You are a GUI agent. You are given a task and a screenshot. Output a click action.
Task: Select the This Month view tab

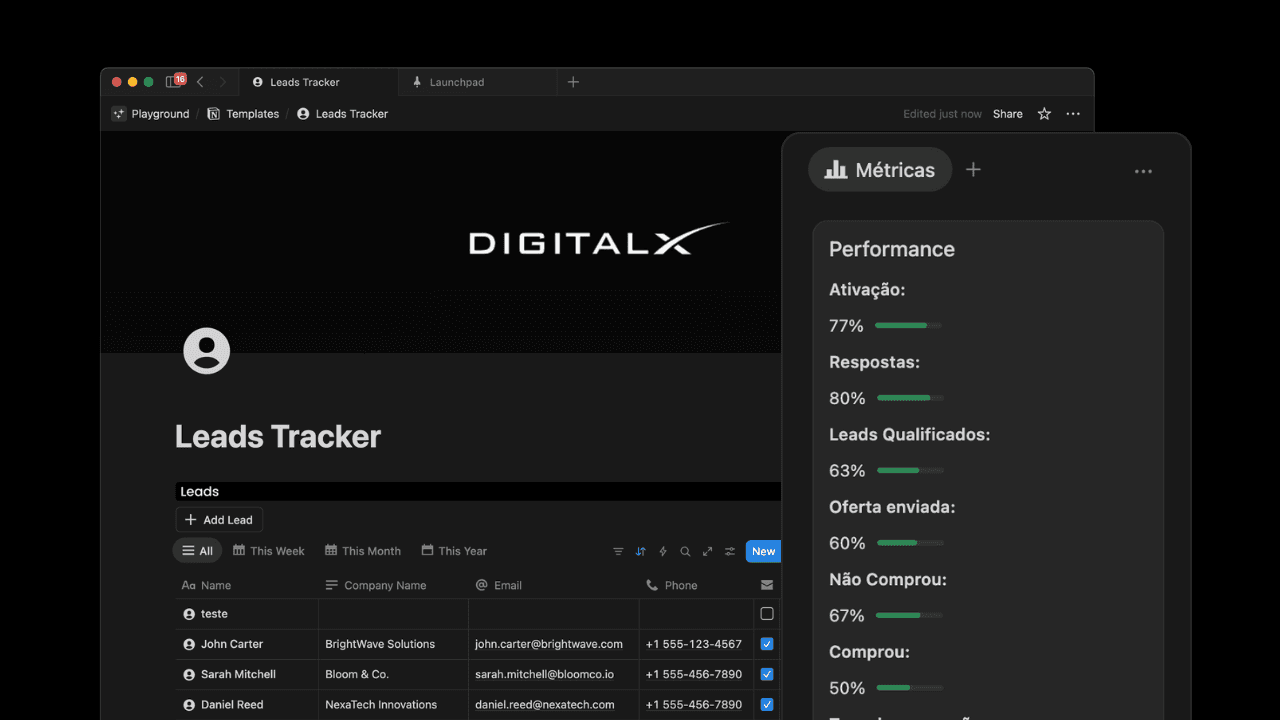point(362,551)
